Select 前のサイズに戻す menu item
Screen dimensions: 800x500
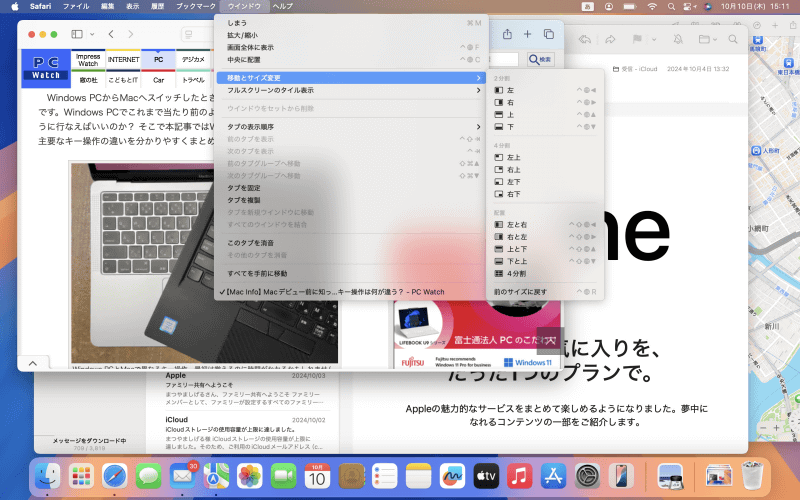tap(545, 292)
